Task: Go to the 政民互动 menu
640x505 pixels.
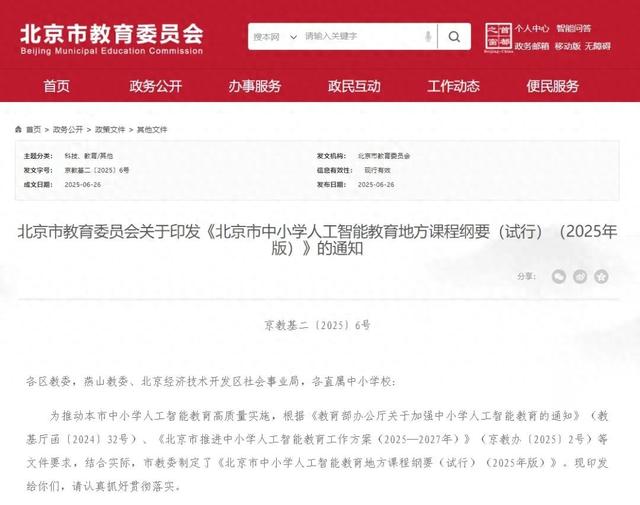Action: (355, 86)
